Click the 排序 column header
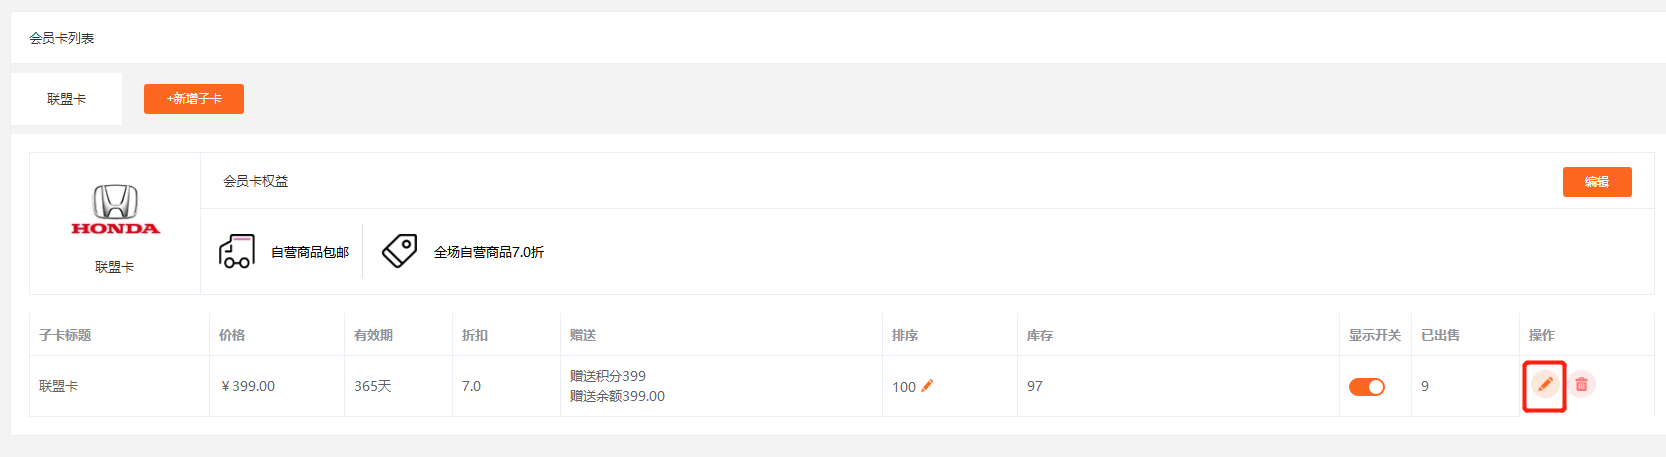This screenshot has height=457, width=1666. point(905,335)
